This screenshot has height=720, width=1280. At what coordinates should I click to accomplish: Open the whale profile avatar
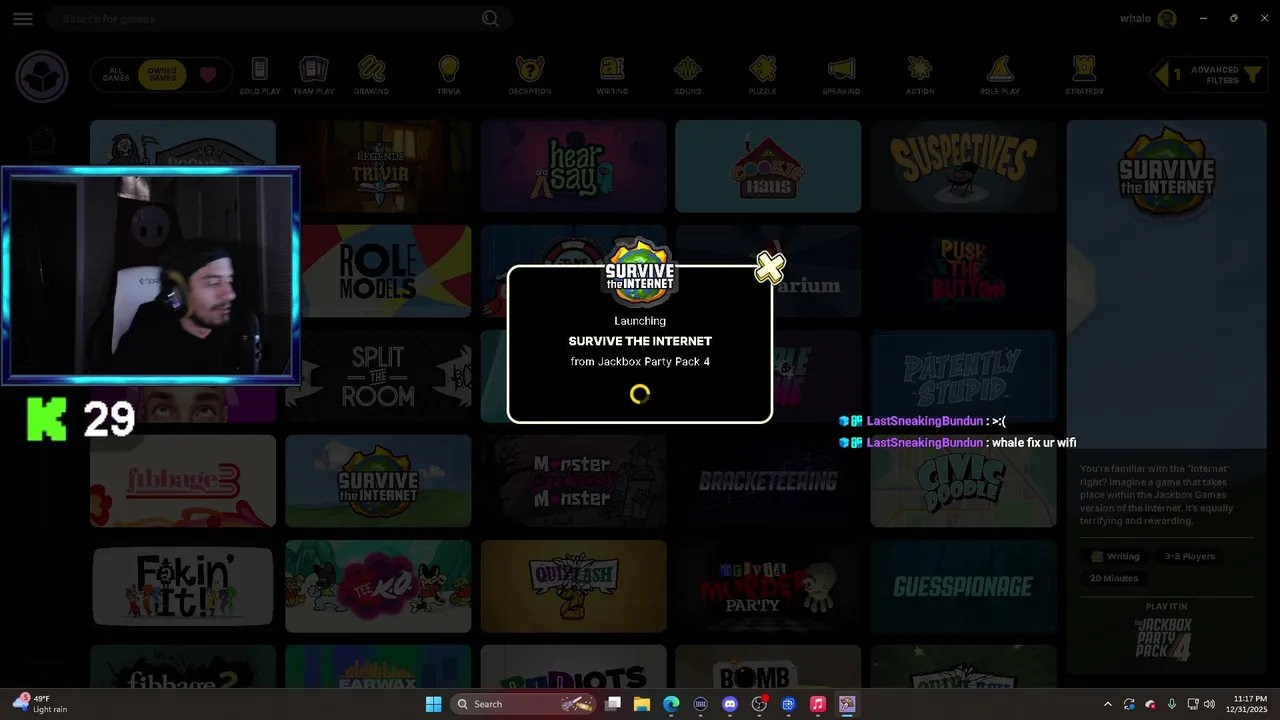coord(1166,19)
